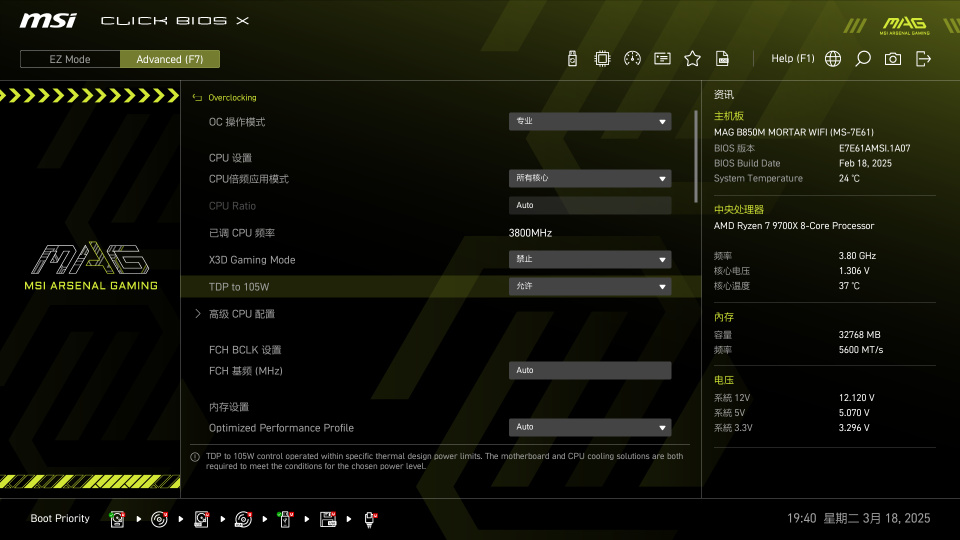Click the settings list vertical scrollbar

696,156
